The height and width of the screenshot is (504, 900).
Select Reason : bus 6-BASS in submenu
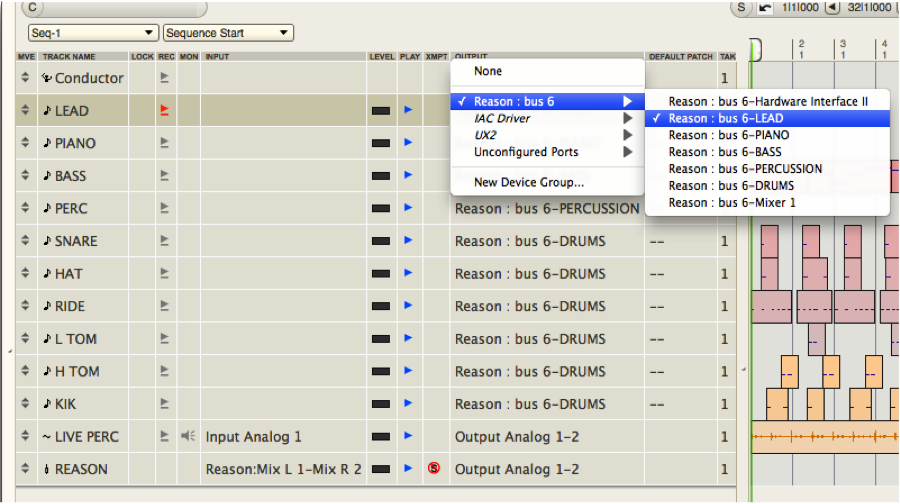(x=767, y=152)
